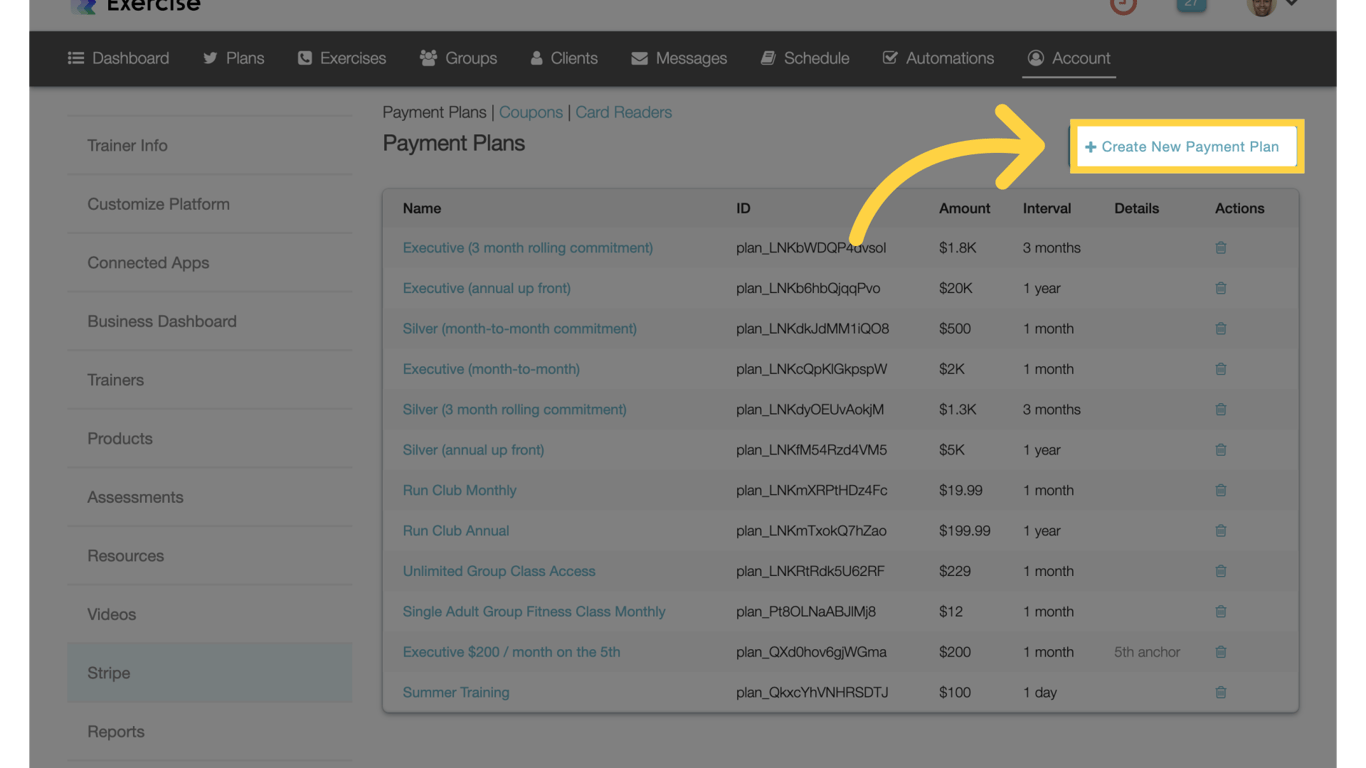Open notifications via the 27 badge
This screenshot has height=768, width=1366.
pyautogui.click(x=1191, y=3)
